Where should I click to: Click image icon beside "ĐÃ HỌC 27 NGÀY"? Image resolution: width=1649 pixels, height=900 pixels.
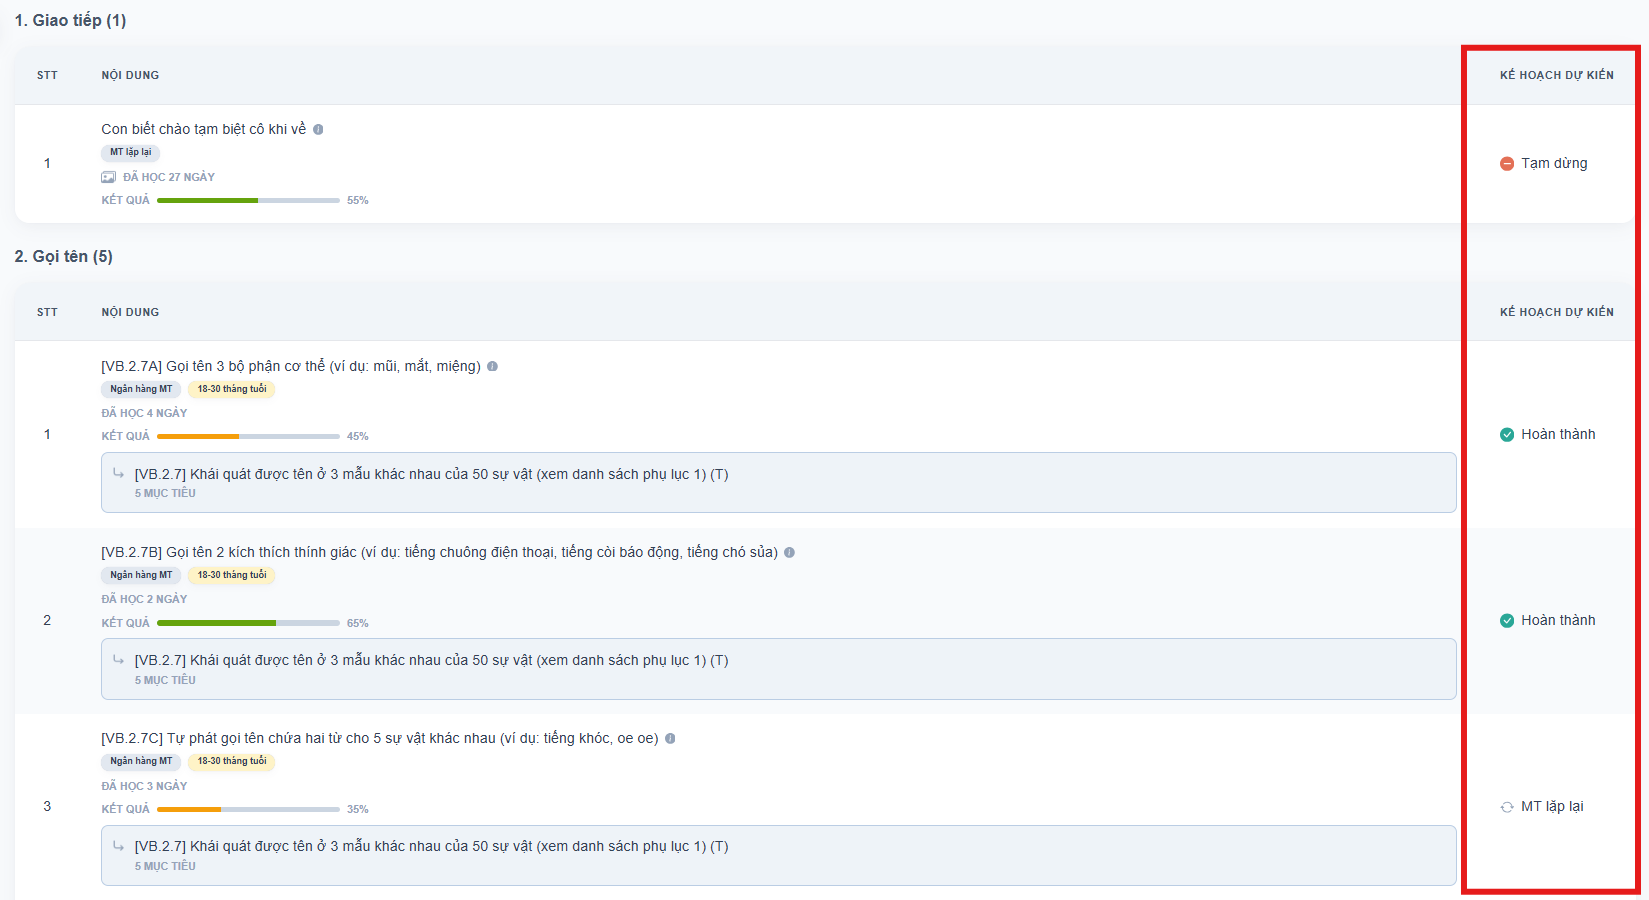tap(108, 177)
